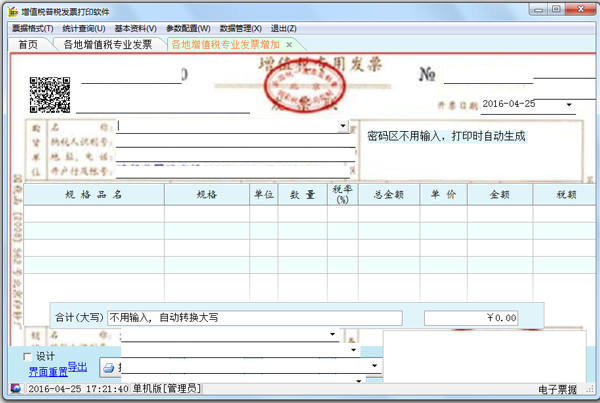The width and height of the screenshot is (600, 403).
Task: Click the 税率(%) column header
Action: click(343, 194)
